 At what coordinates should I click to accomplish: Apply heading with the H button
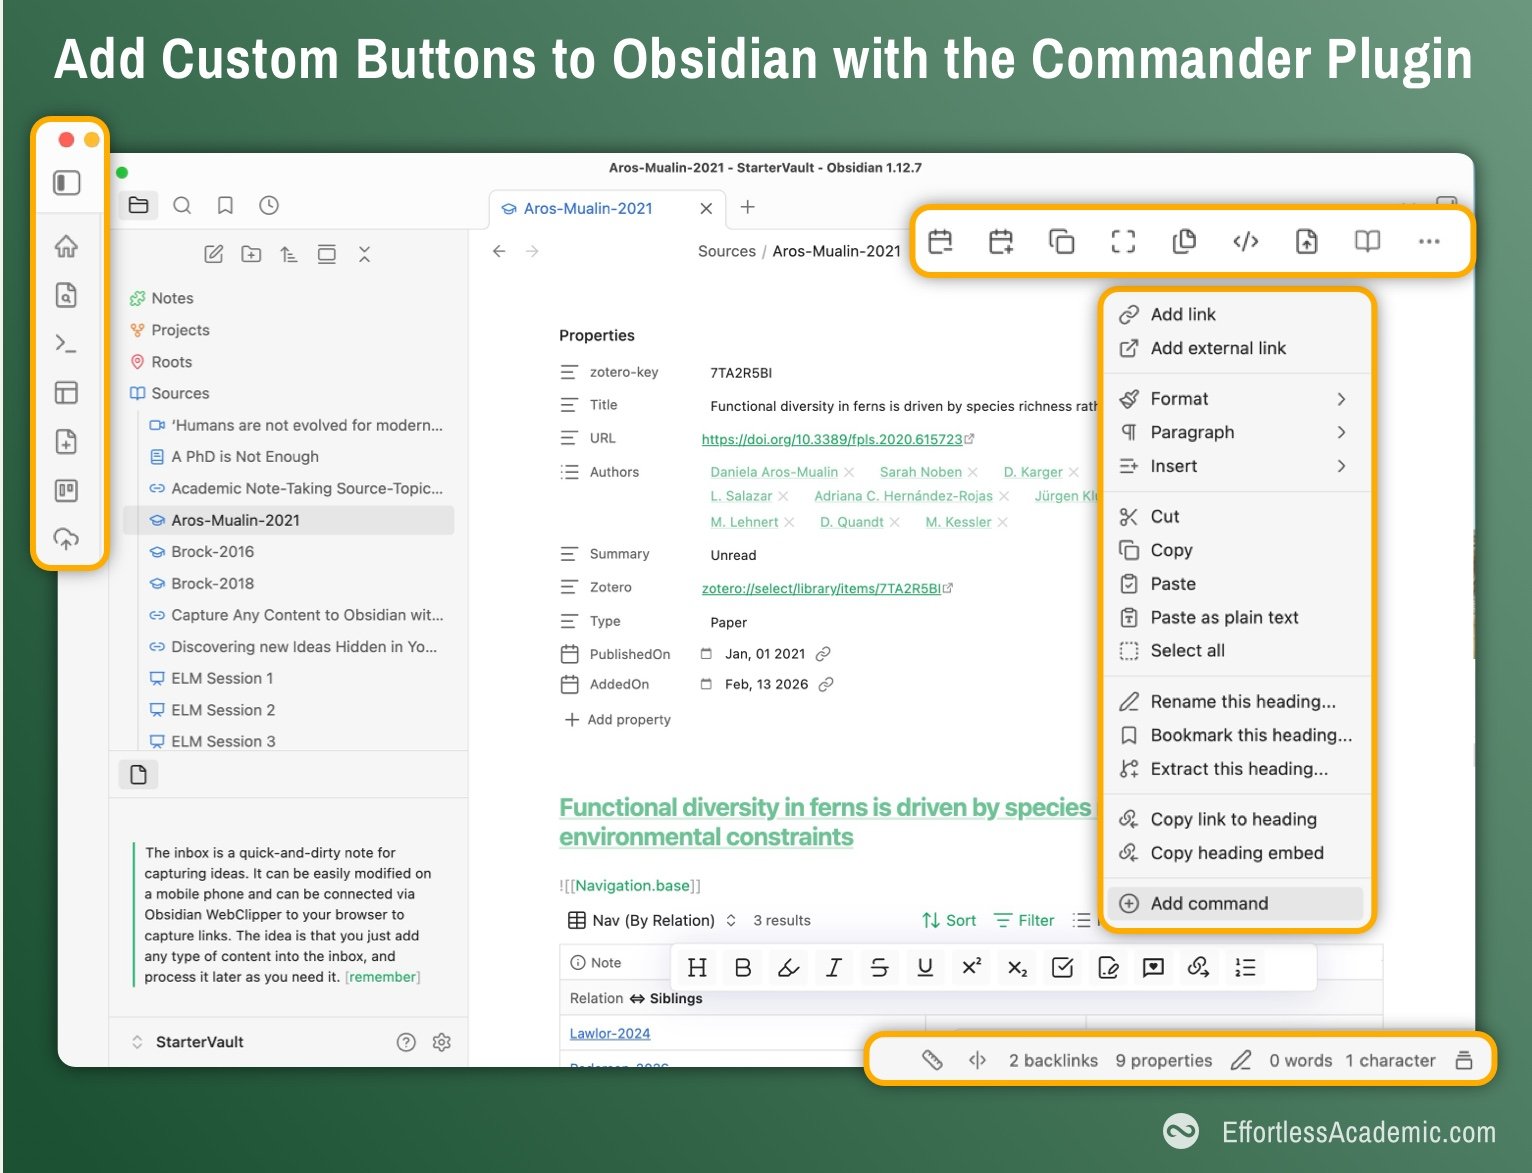[697, 967]
